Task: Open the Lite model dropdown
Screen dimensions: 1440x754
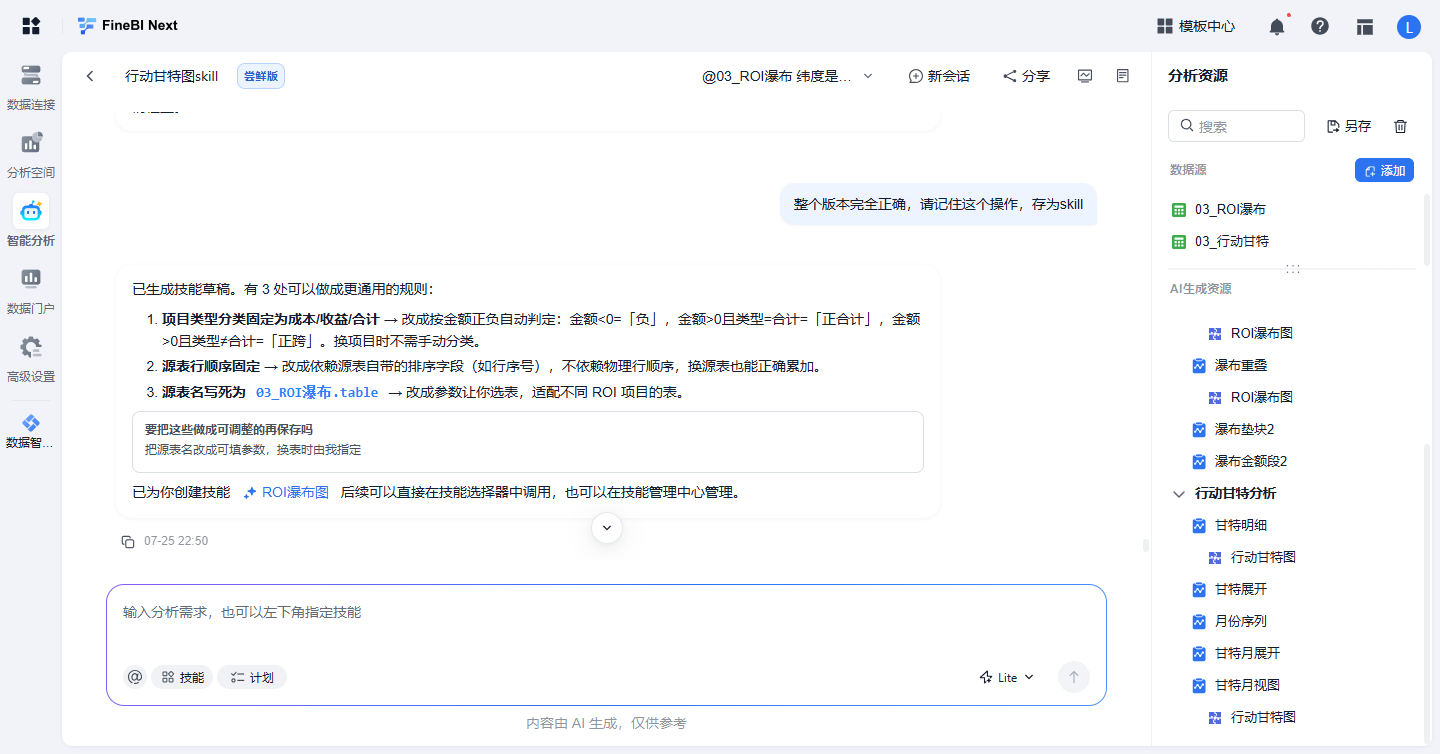Action: click(x=1006, y=677)
